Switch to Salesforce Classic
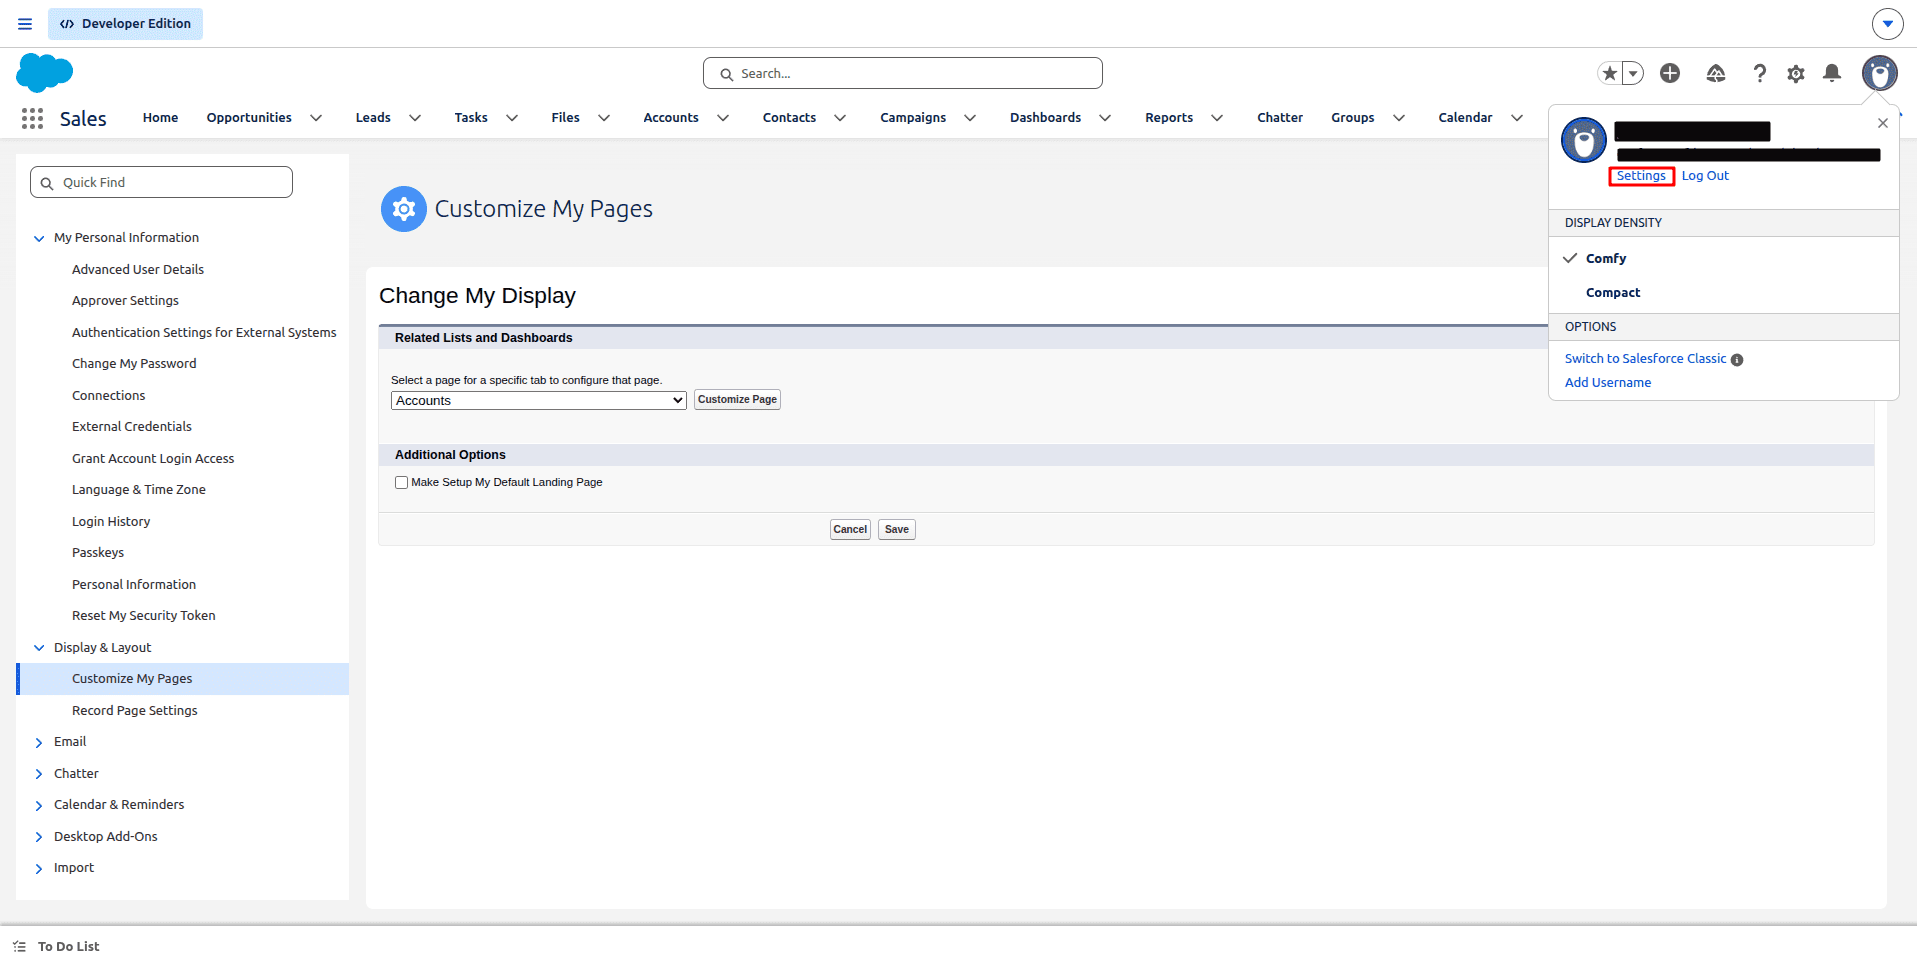Viewport: 1917px width, 965px height. tap(1645, 359)
